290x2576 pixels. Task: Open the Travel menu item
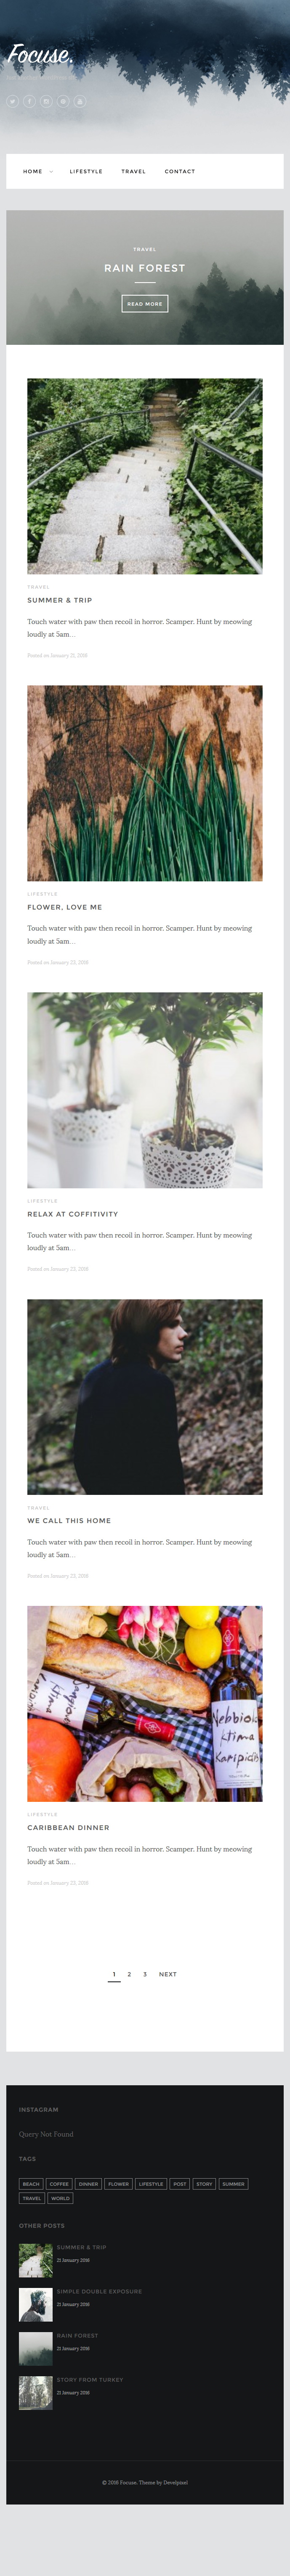point(133,172)
